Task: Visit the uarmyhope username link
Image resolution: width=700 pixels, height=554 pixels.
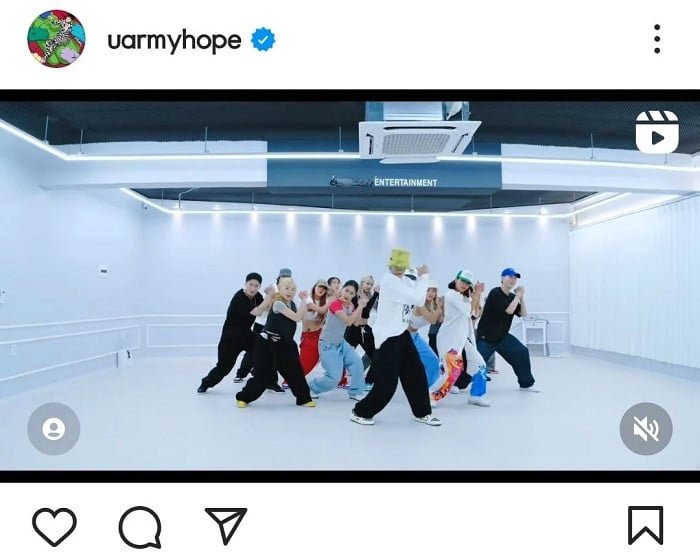Action: click(174, 41)
